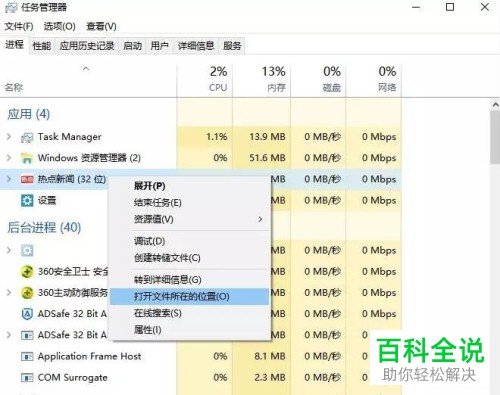
Task: Click the Windows 资源管理器 folder icon
Action: [x=27, y=158]
